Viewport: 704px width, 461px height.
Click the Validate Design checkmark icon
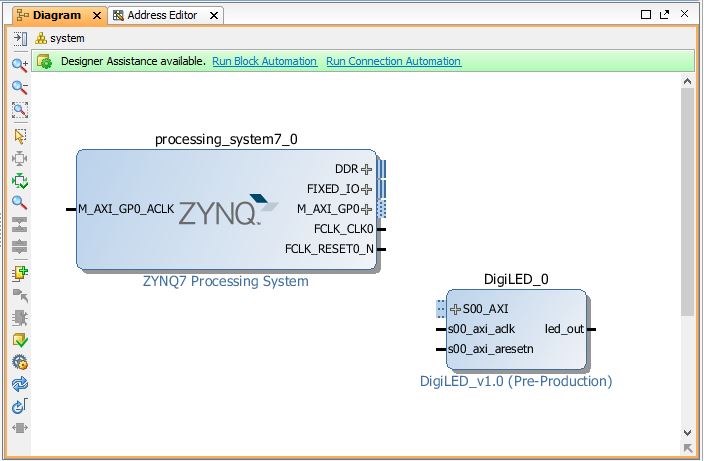(x=20, y=340)
